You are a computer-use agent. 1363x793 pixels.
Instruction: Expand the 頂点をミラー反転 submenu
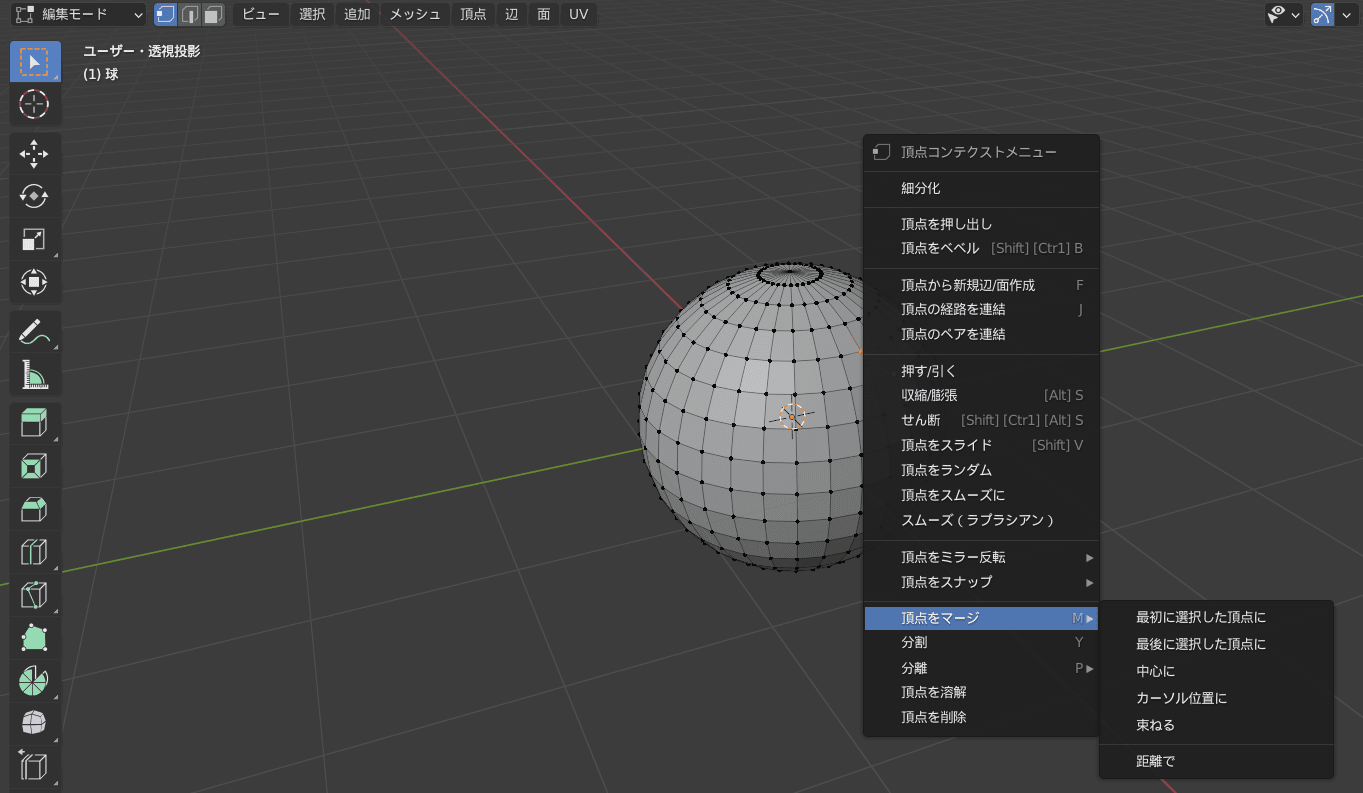click(x=982, y=557)
